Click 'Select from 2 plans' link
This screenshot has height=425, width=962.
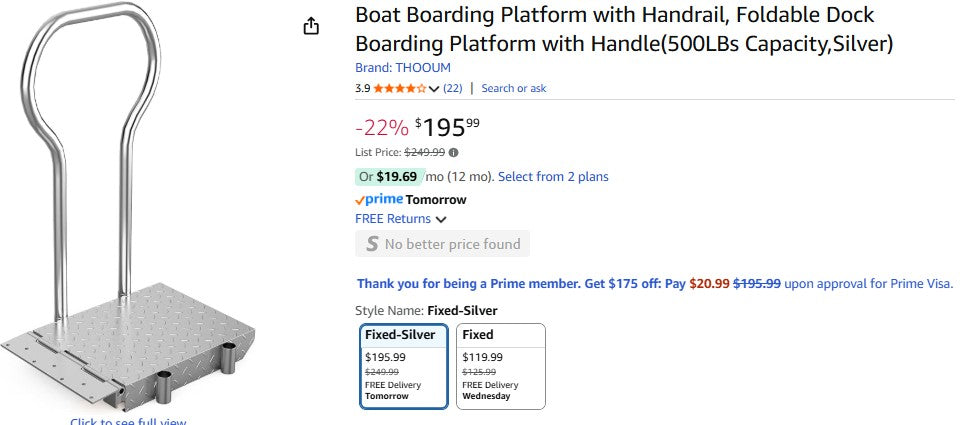[553, 177]
